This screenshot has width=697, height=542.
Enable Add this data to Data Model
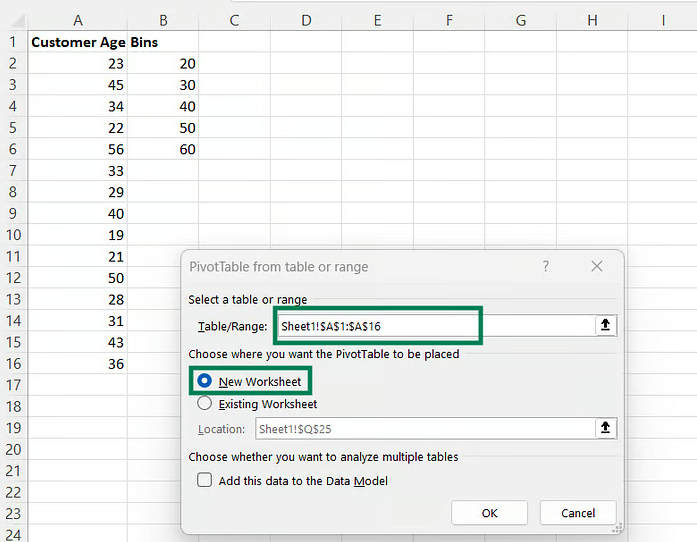pos(205,480)
